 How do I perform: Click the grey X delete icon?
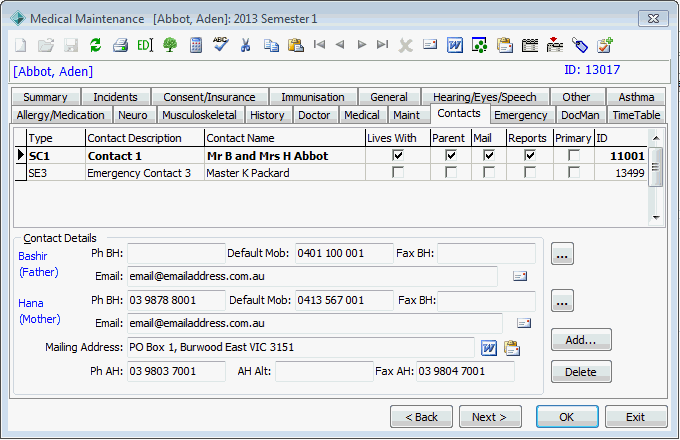pyautogui.click(x=405, y=46)
